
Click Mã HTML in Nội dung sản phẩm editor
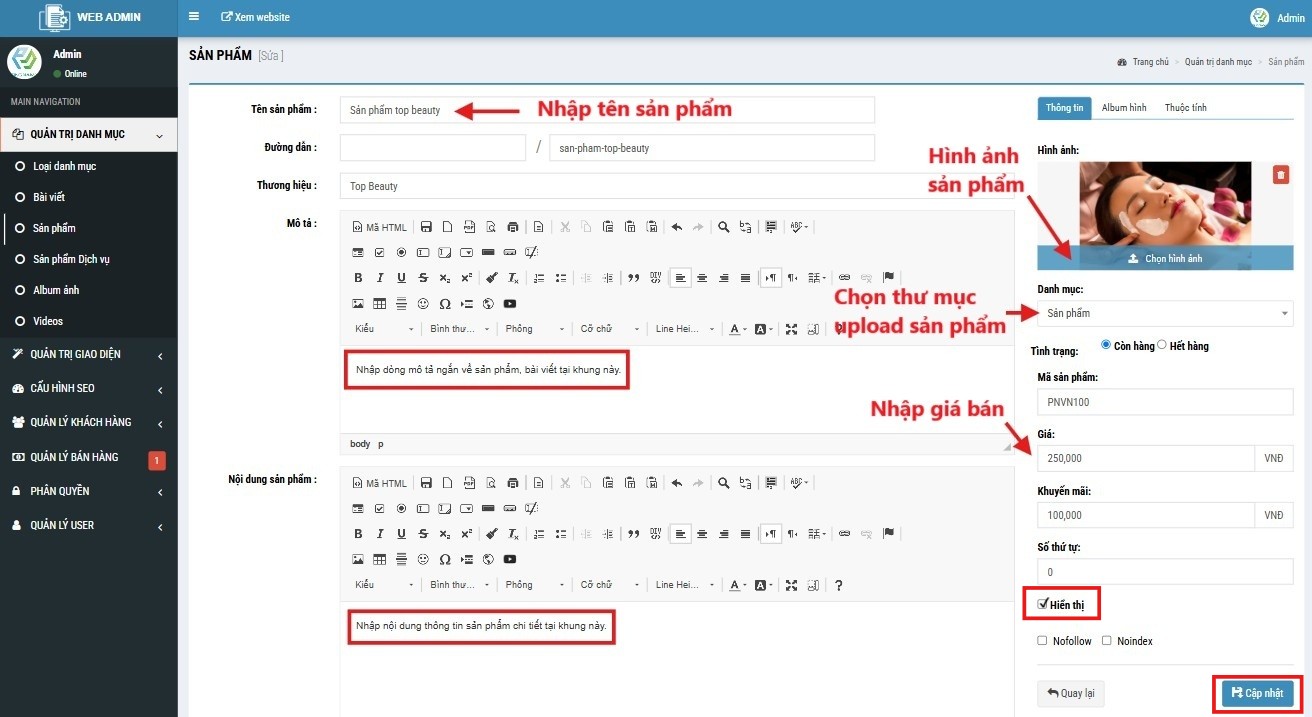(380, 483)
